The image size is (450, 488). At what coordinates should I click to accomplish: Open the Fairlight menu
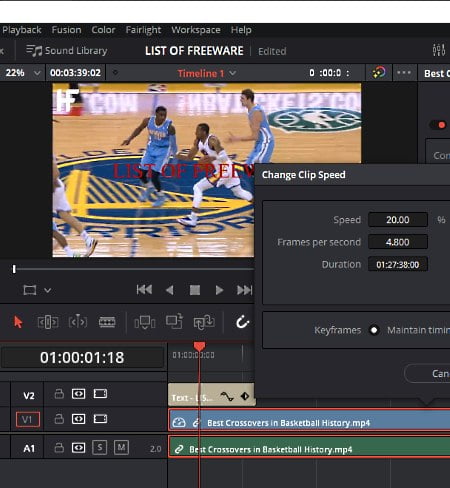pyautogui.click(x=143, y=30)
